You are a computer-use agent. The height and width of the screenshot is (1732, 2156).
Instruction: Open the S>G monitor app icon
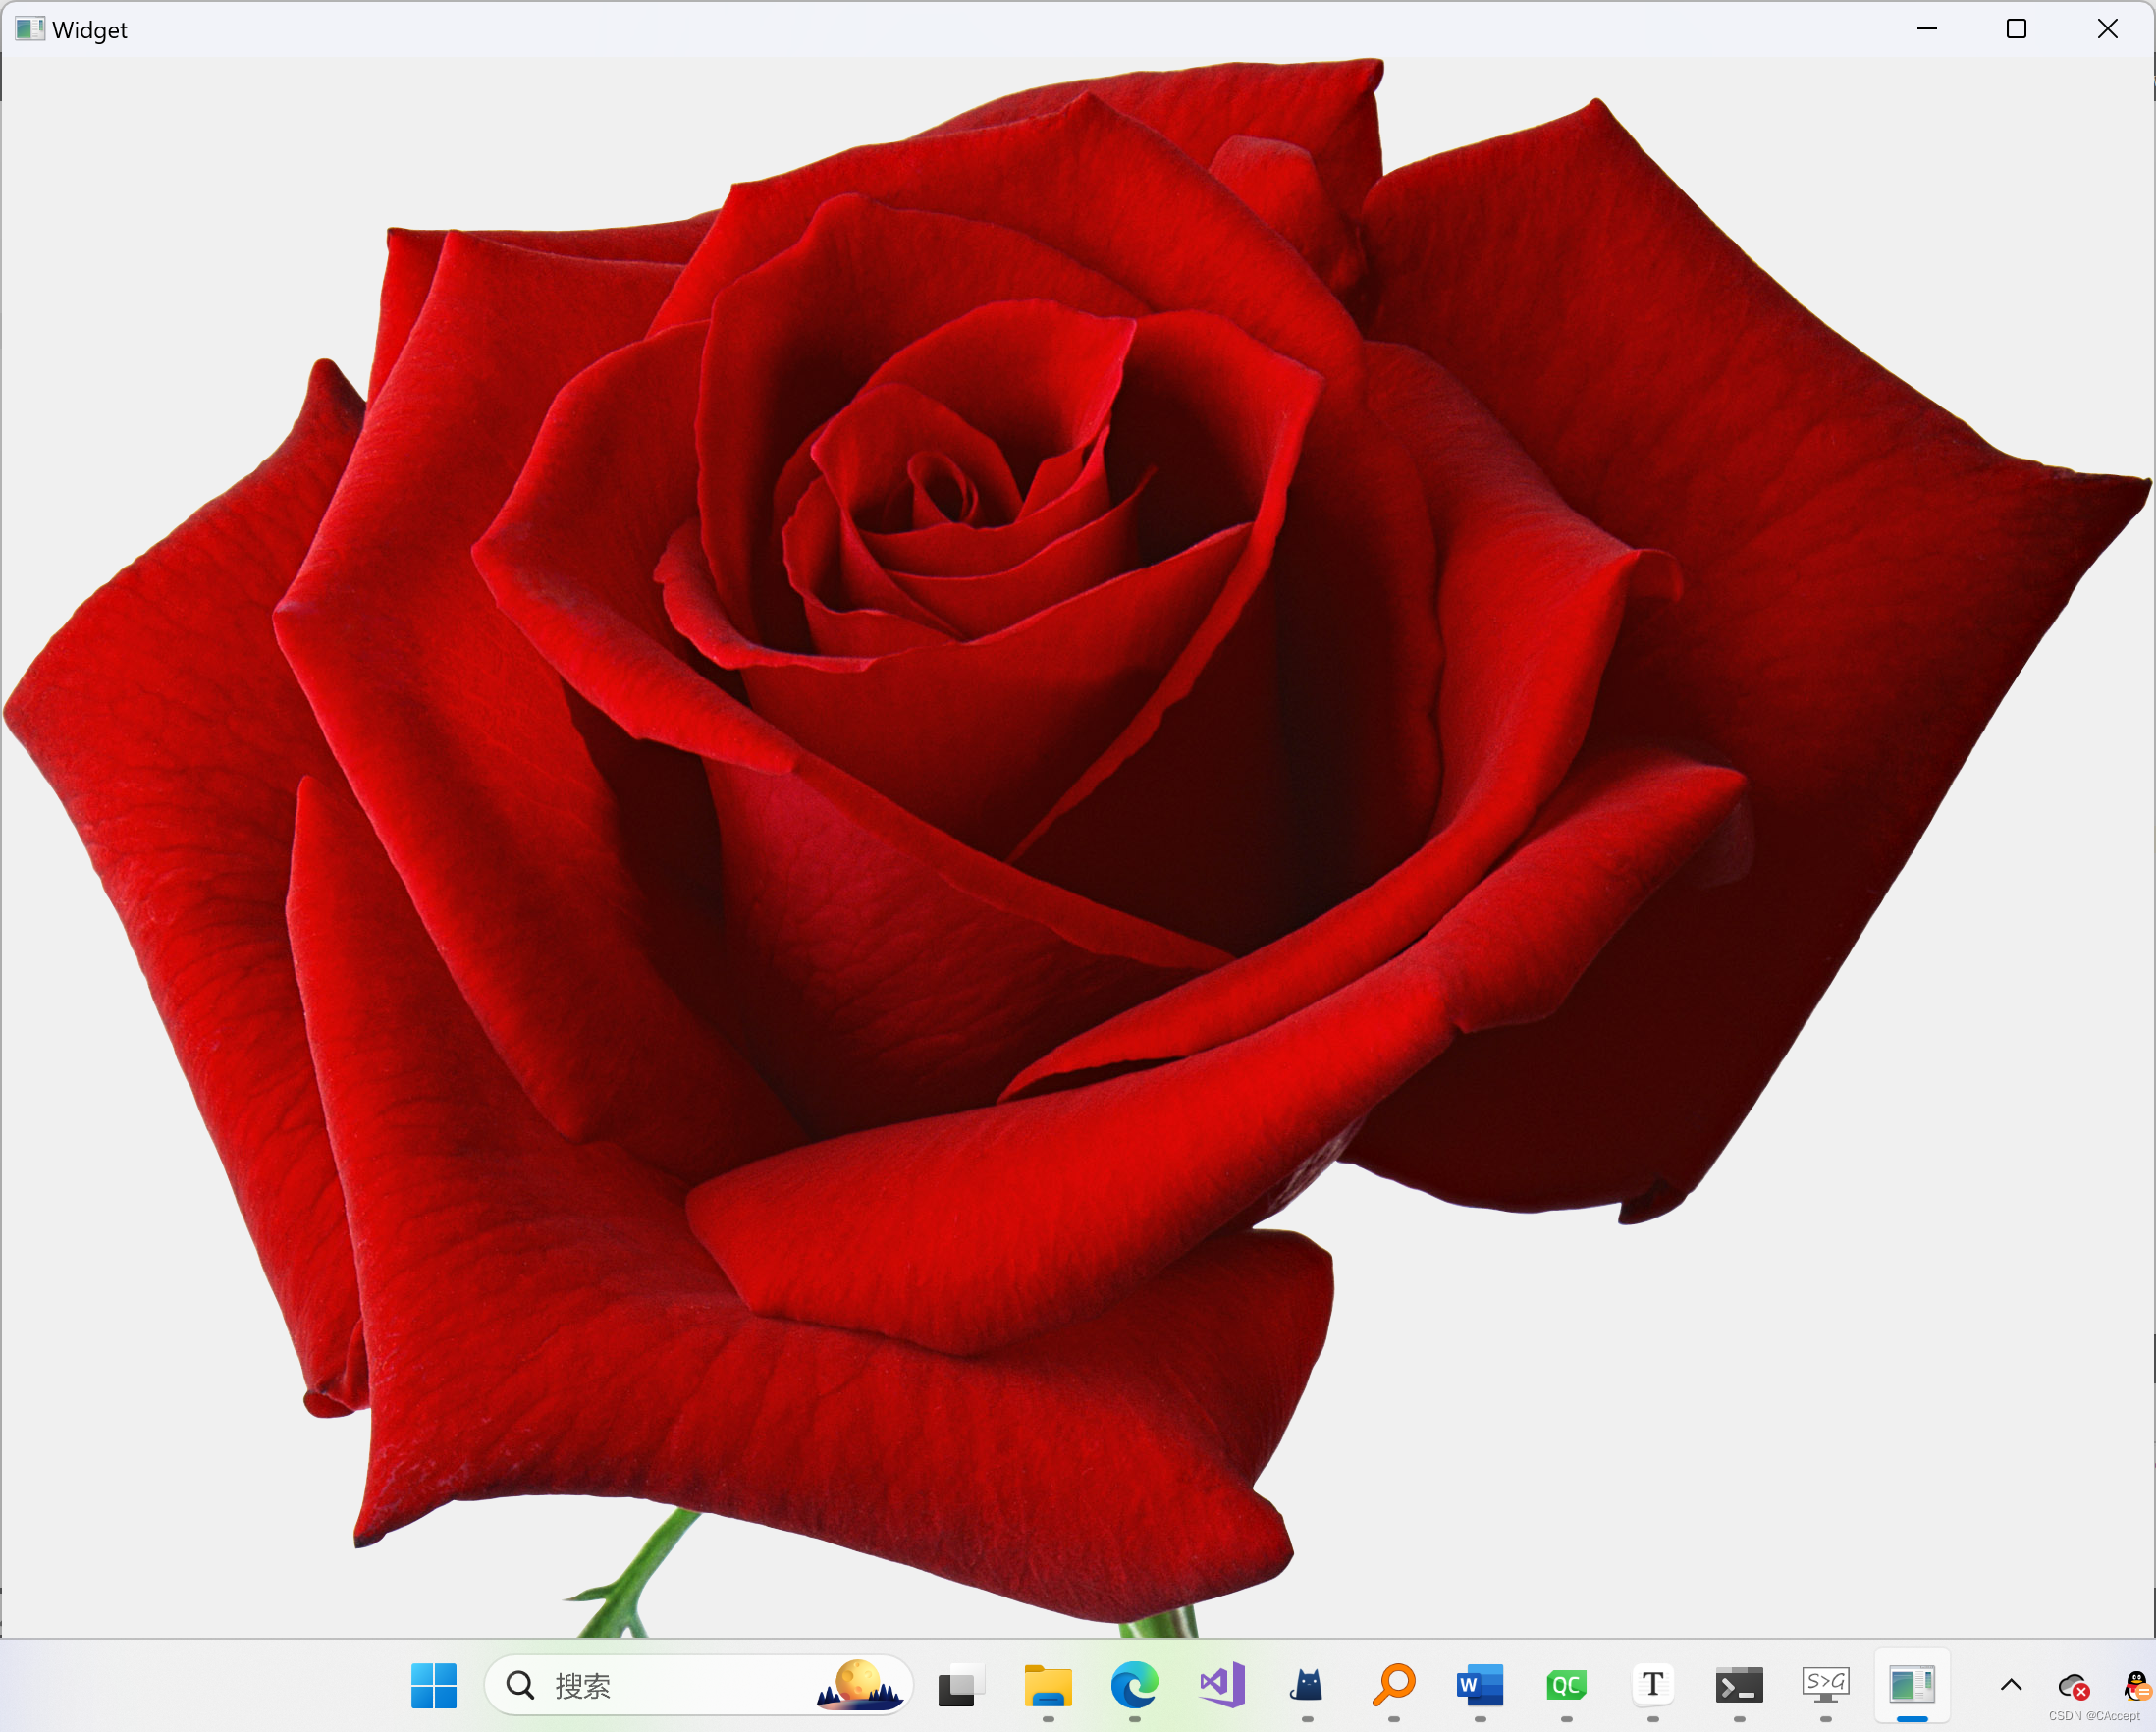click(1825, 1686)
